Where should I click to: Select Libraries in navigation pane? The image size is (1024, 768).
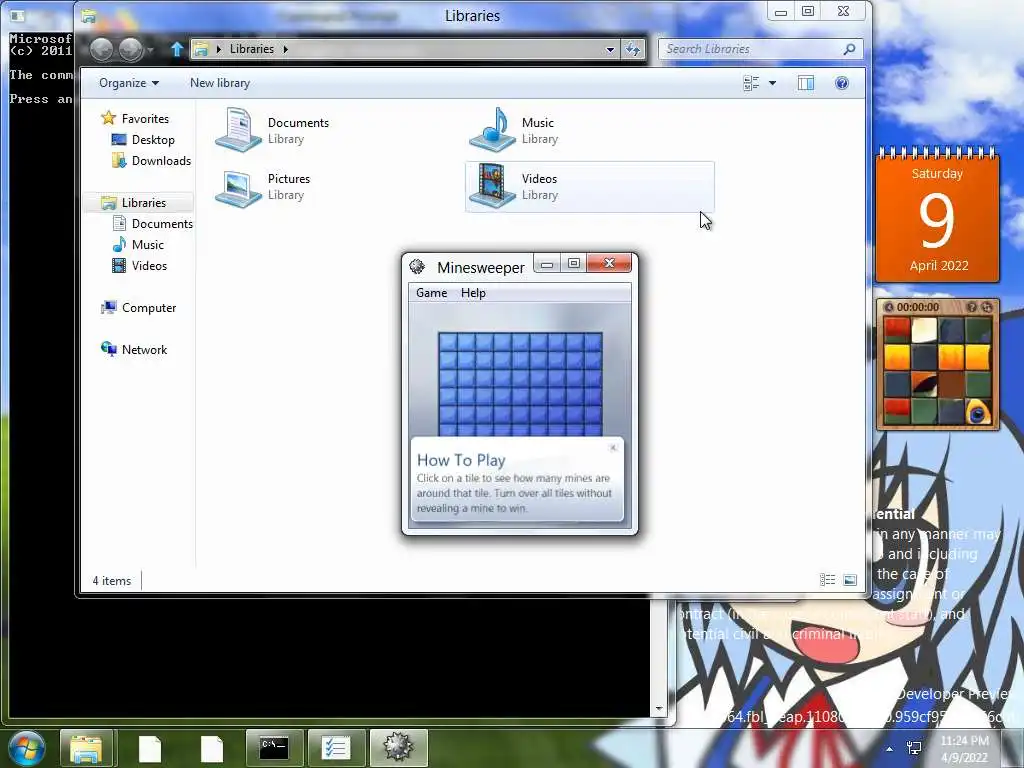click(x=144, y=202)
